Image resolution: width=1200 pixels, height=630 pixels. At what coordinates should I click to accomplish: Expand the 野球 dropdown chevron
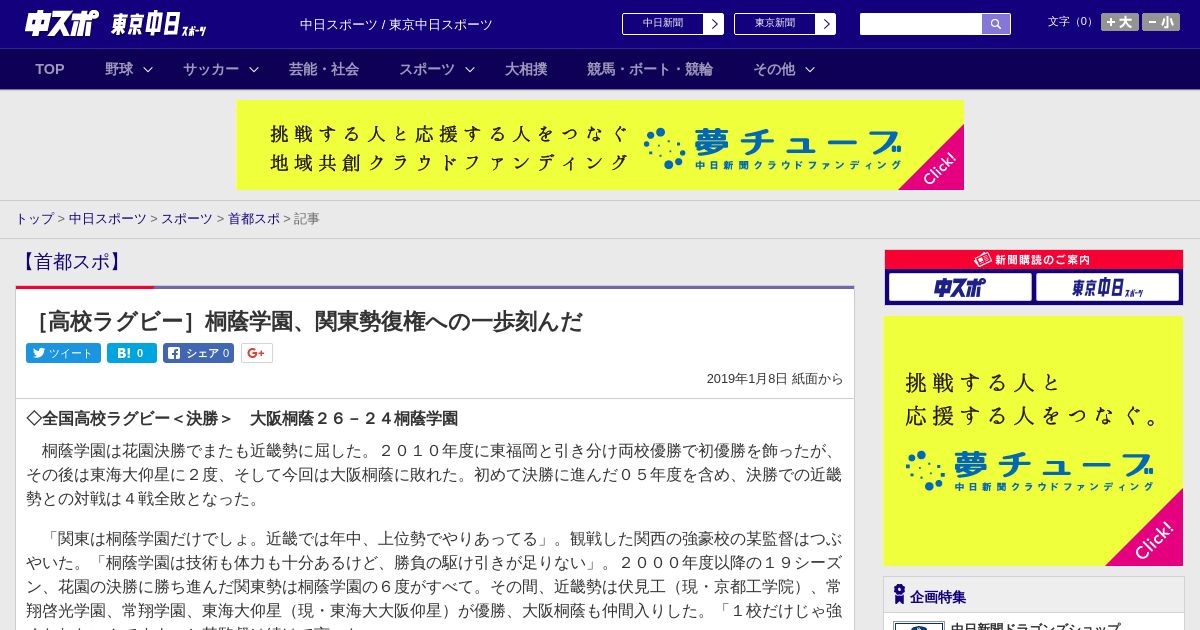click(148, 69)
